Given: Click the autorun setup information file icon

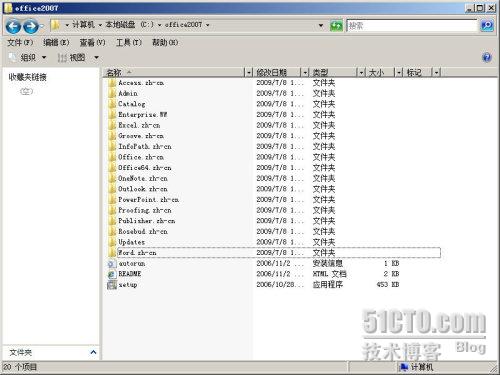Looking at the screenshot, I should [x=112, y=264].
